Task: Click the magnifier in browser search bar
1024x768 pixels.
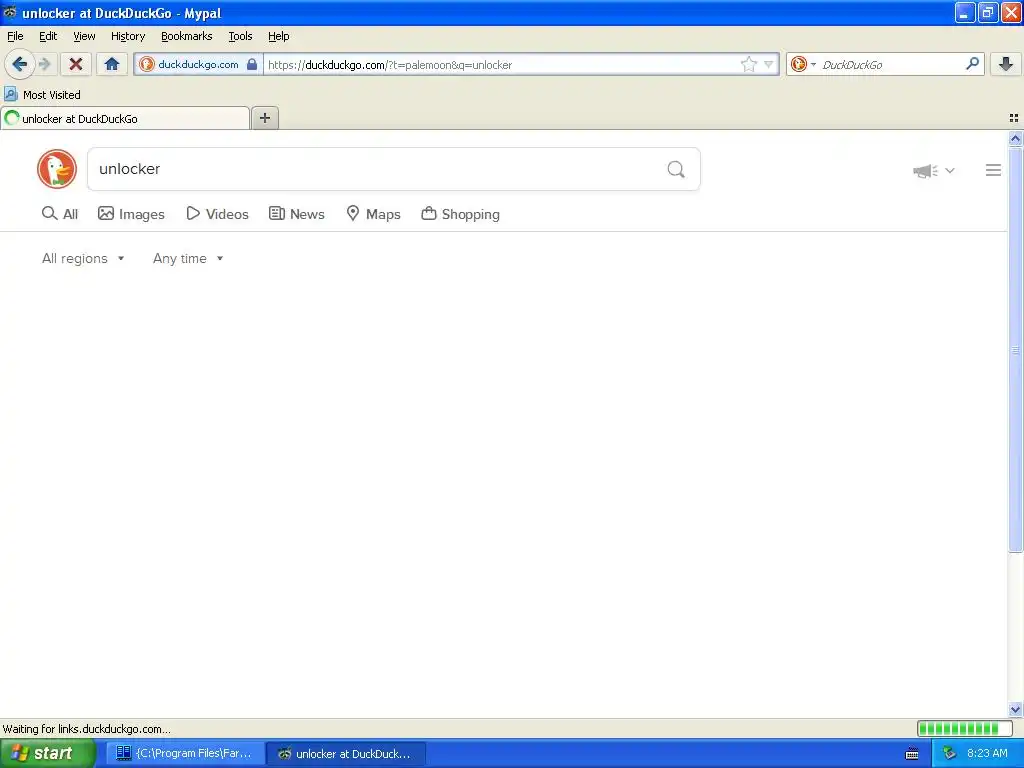Action: 972,63
